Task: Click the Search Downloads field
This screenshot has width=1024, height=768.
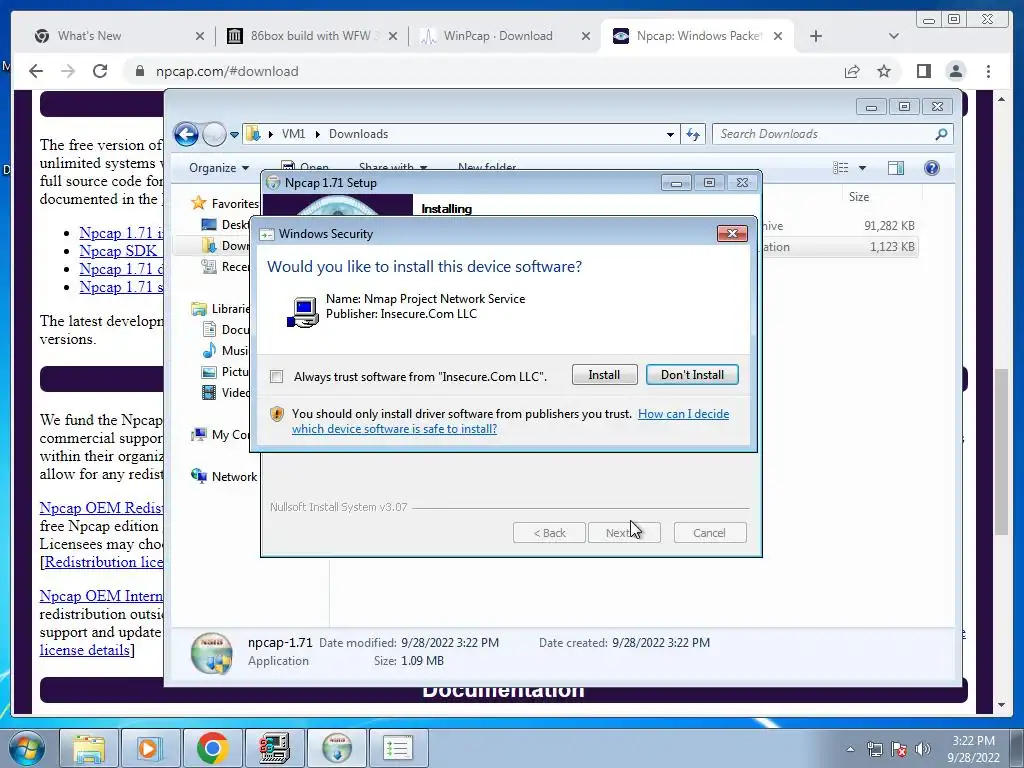Action: click(833, 135)
